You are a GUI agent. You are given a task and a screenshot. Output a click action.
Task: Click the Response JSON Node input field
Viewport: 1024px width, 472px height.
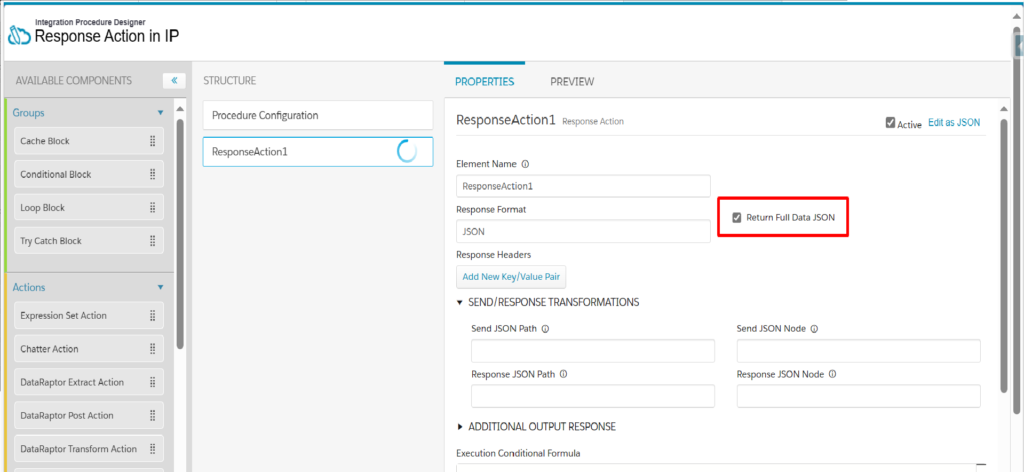859,396
